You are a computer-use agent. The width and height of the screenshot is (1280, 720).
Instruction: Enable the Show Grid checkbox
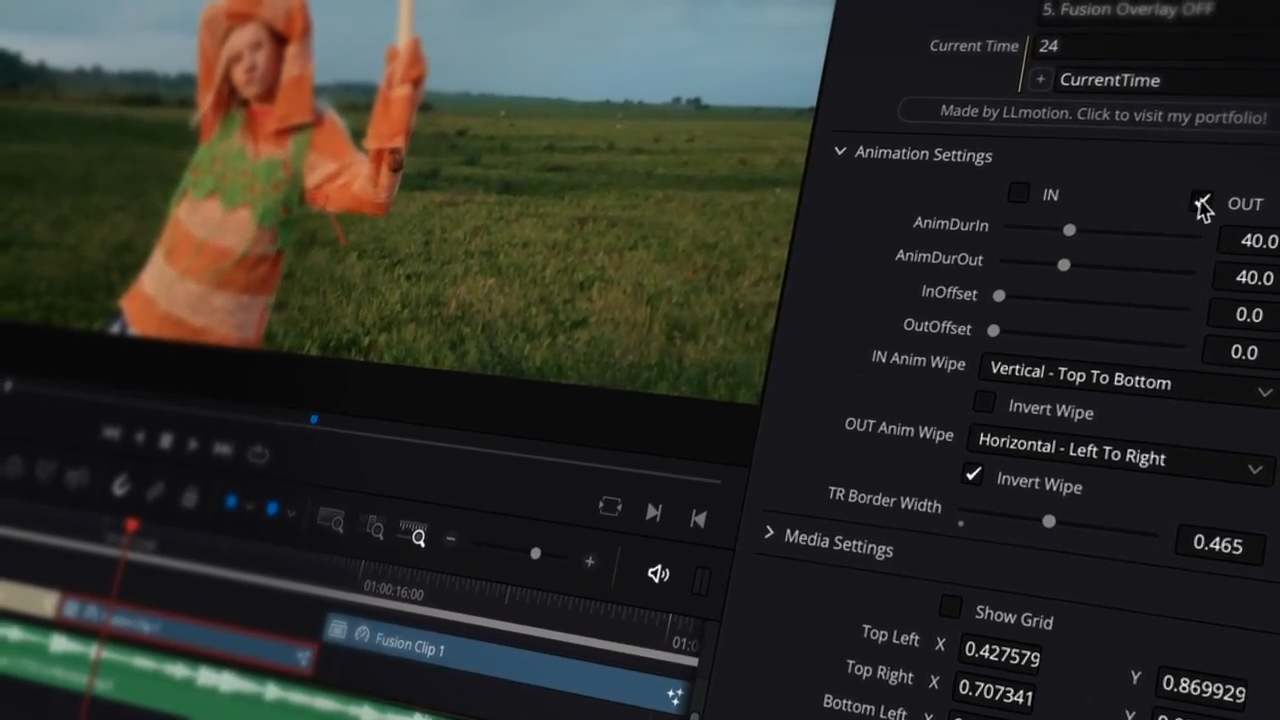(951, 607)
